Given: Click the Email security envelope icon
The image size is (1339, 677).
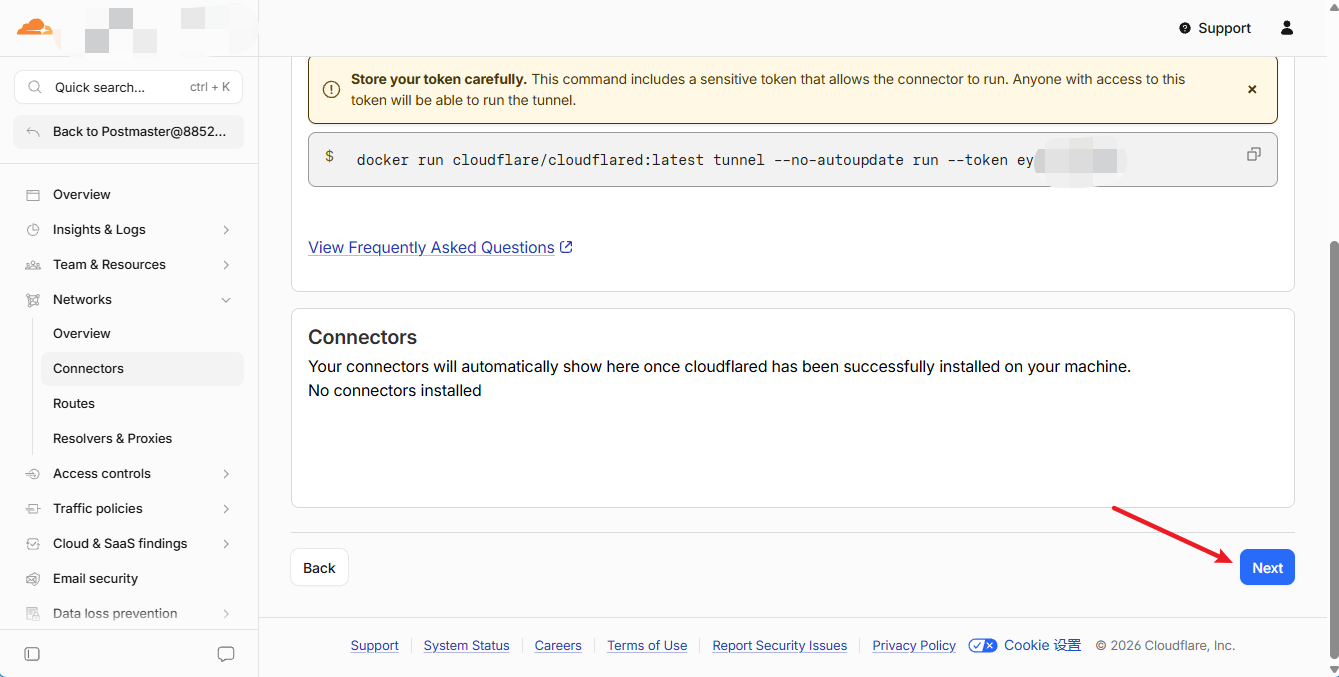Looking at the screenshot, I should click(x=33, y=579).
